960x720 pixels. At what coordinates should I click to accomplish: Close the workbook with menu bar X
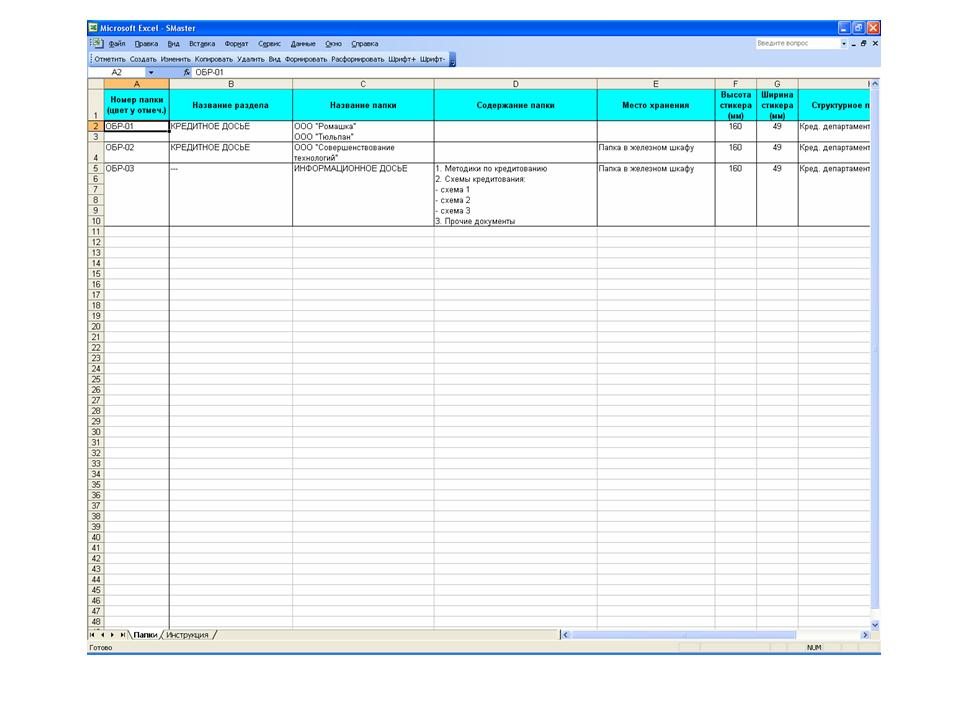click(875, 43)
